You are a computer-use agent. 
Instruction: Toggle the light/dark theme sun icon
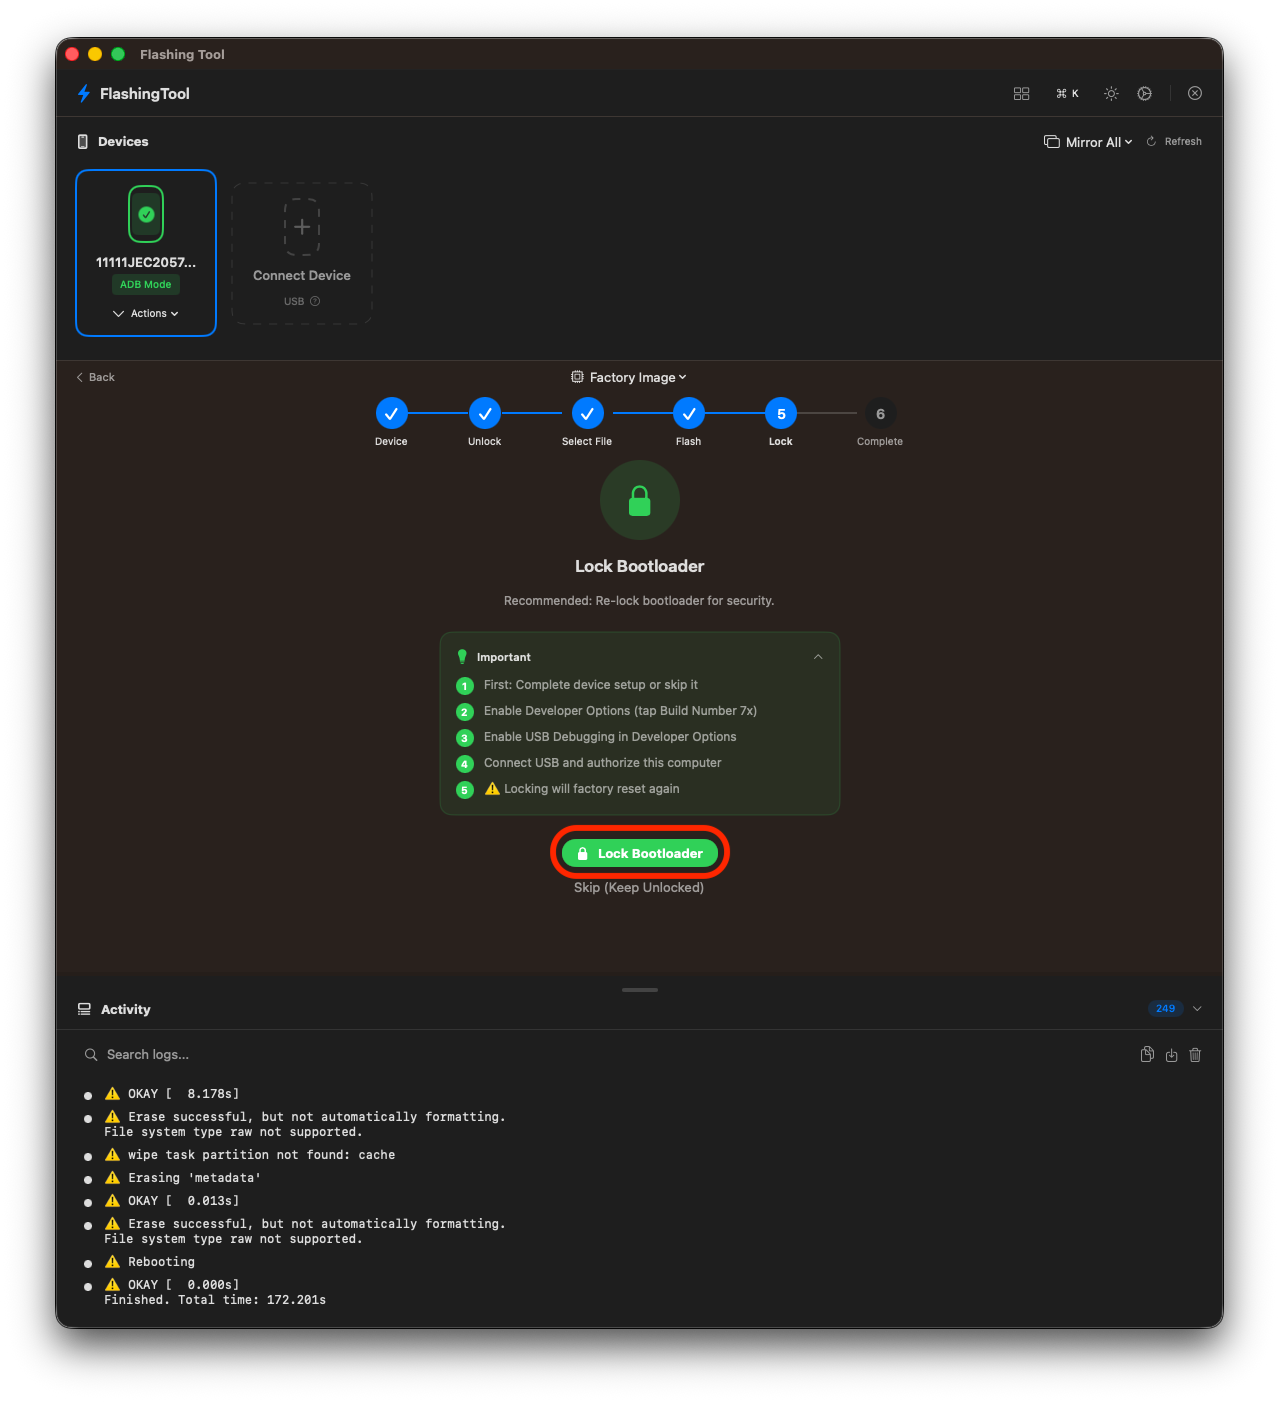(1111, 93)
